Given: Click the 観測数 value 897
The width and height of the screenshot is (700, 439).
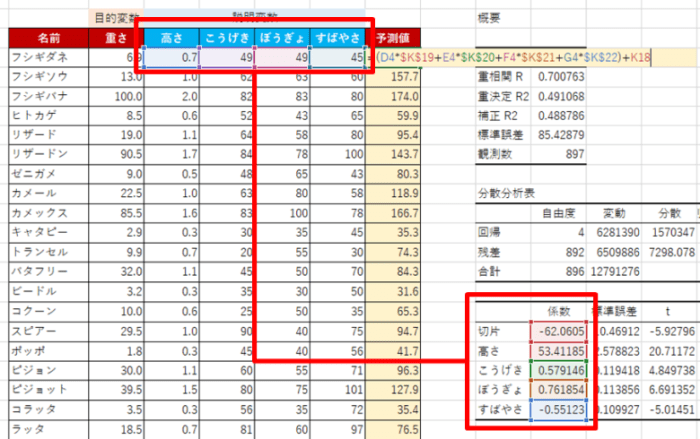Looking at the screenshot, I should pyautogui.click(x=558, y=154).
